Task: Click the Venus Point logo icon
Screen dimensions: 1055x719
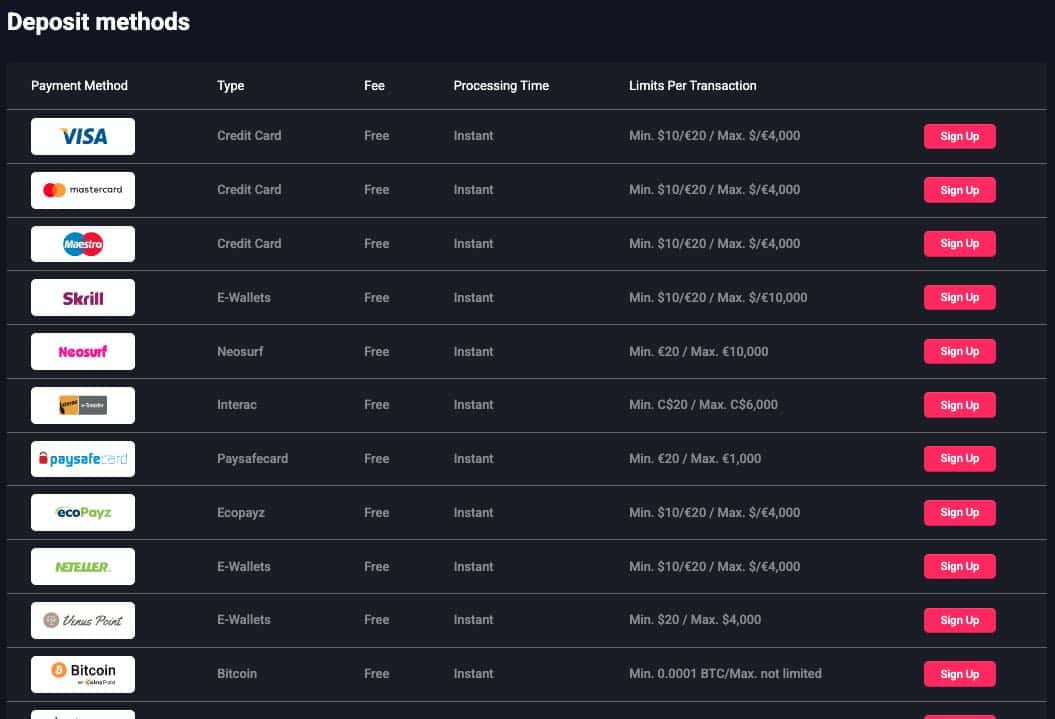Action: tap(83, 620)
